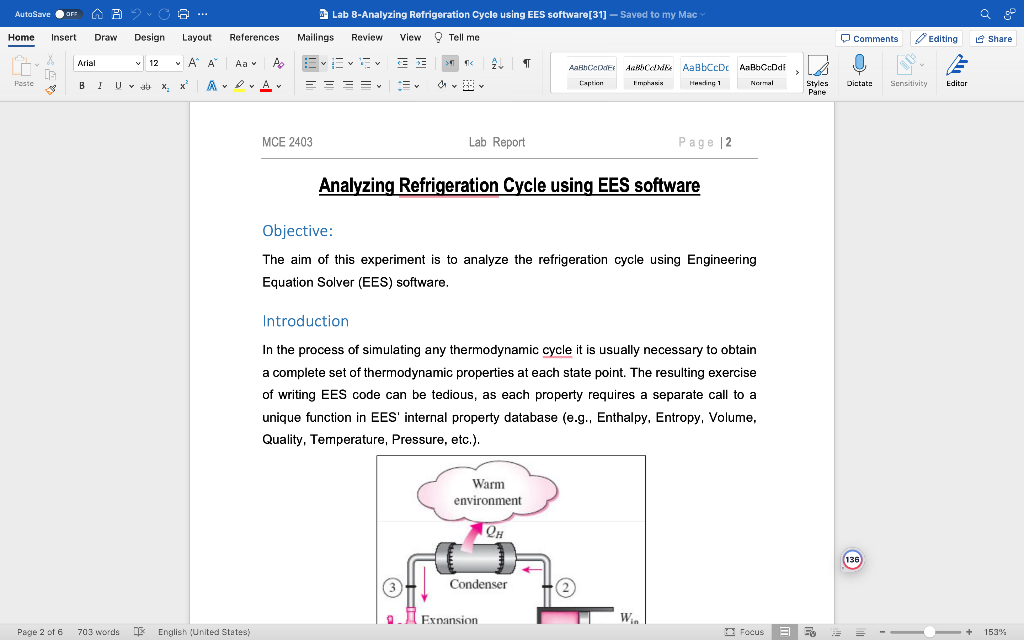
Task: Click the Format Painter brush icon
Action: (x=50, y=90)
